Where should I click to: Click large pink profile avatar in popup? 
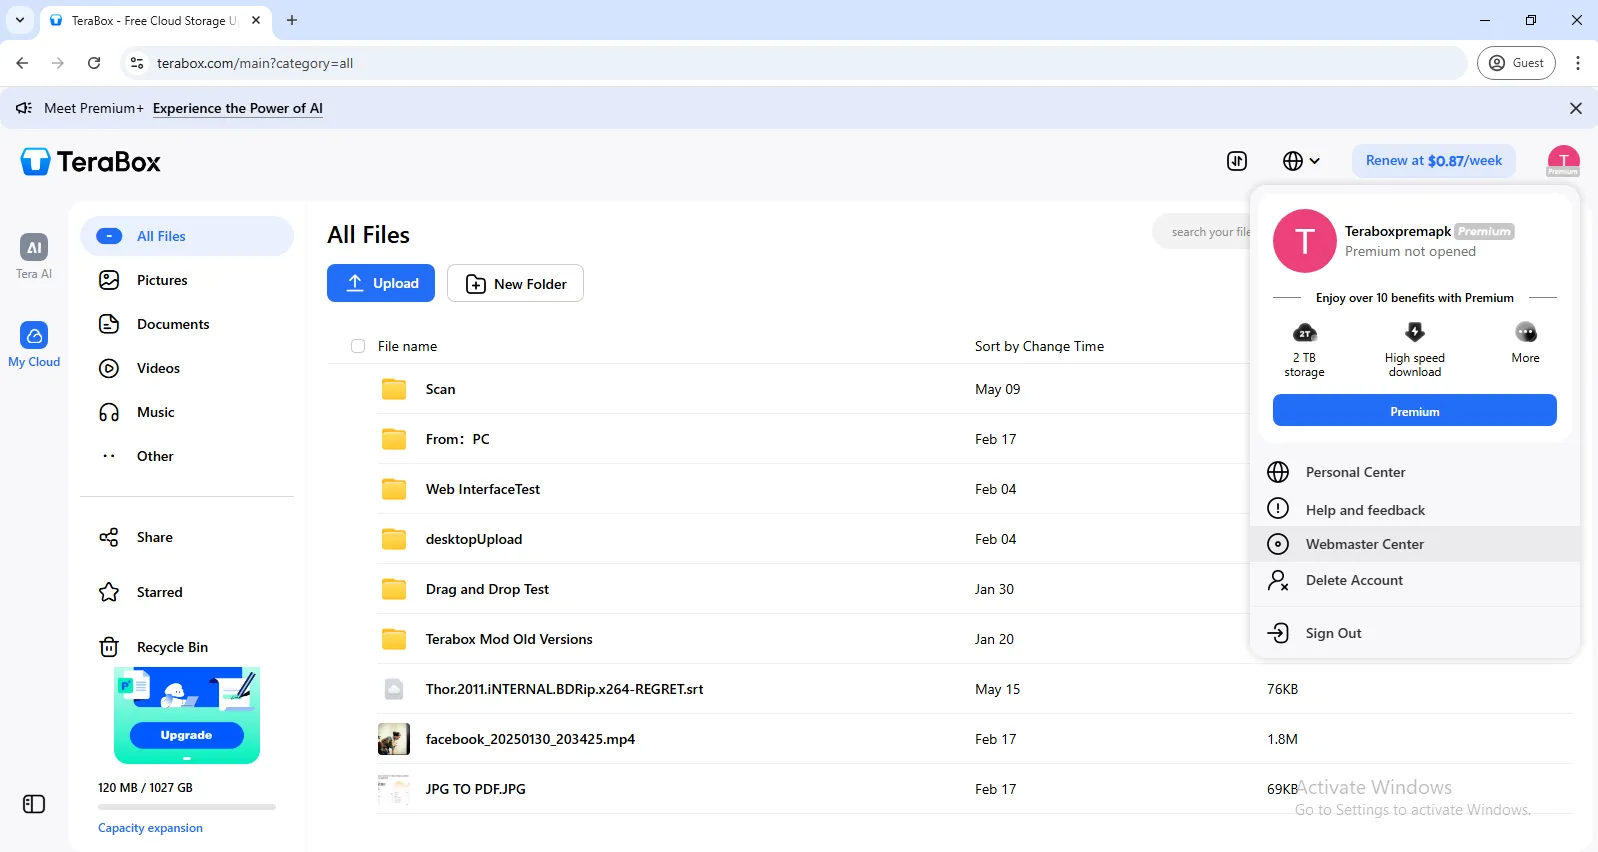click(1304, 241)
